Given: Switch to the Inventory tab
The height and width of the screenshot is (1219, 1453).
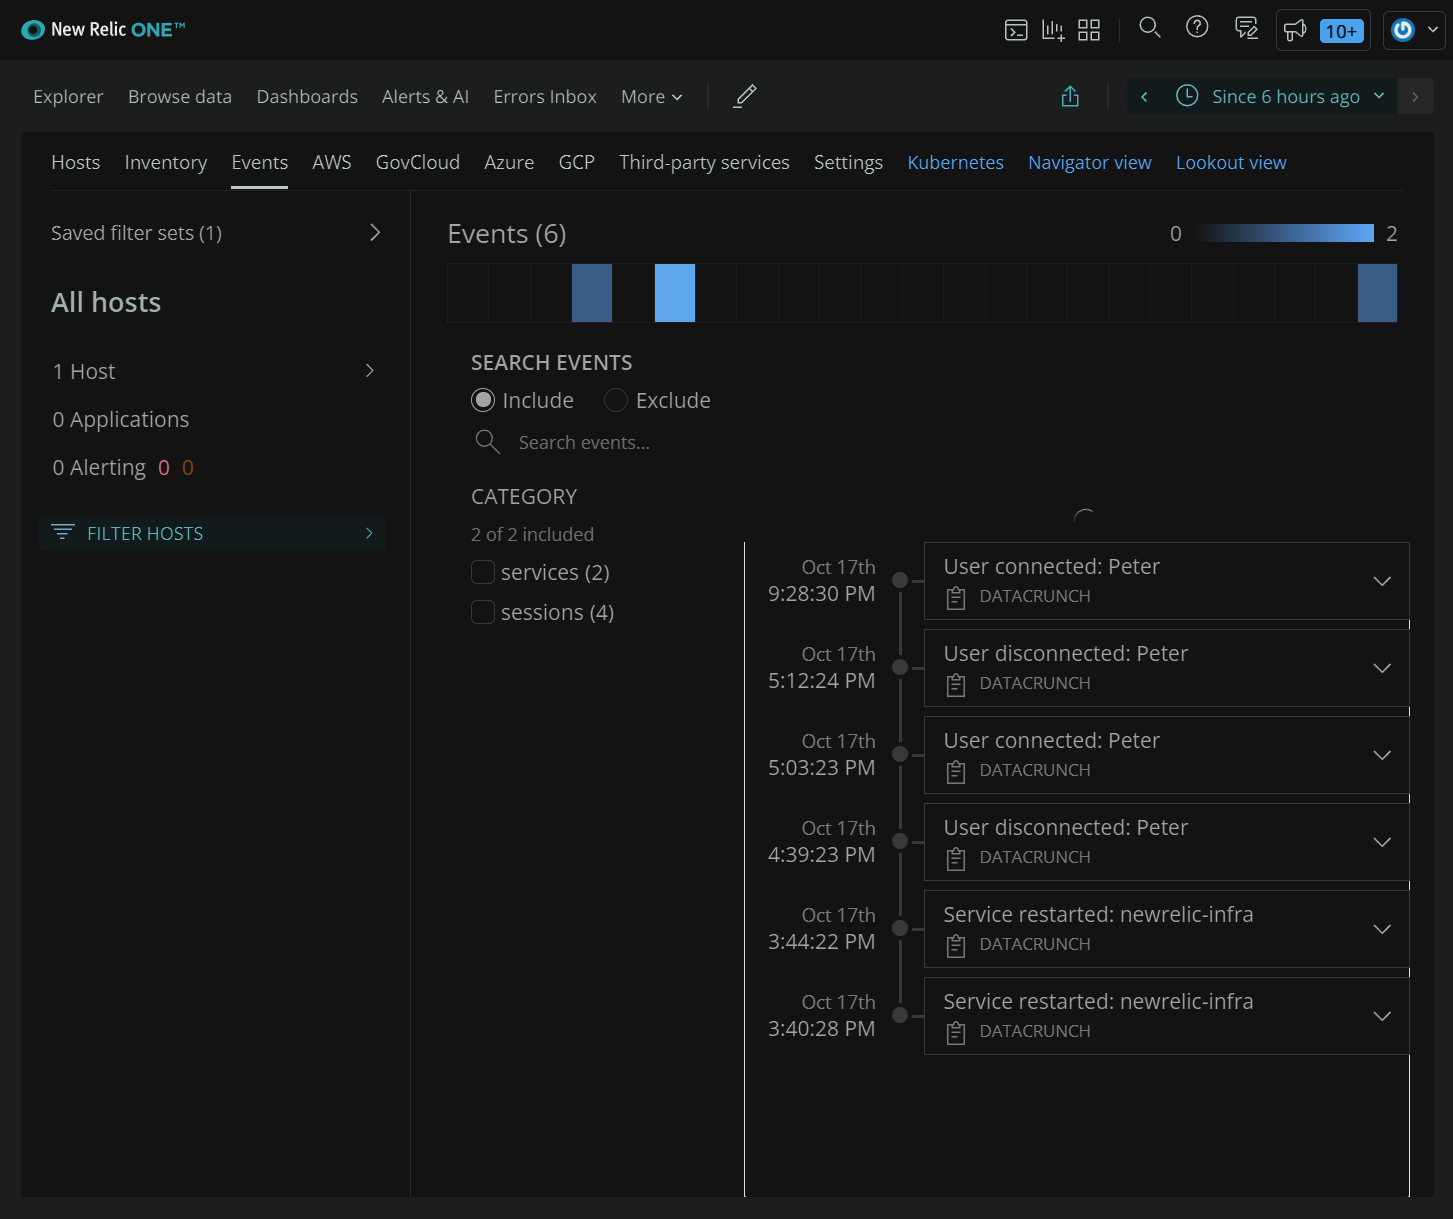Looking at the screenshot, I should (x=166, y=162).
